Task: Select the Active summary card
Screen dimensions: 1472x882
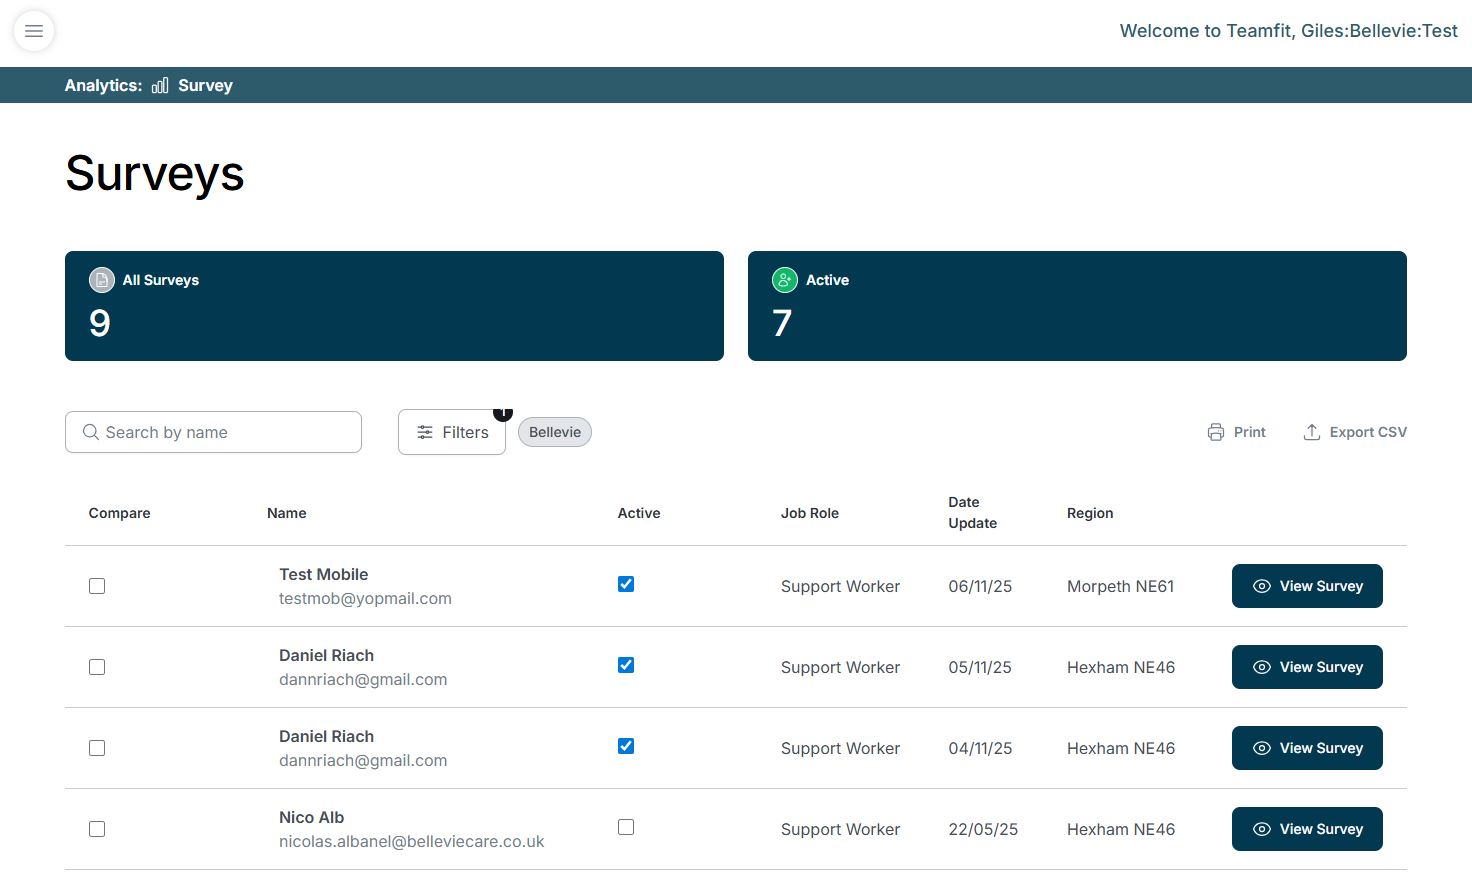Action: pyautogui.click(x=1077, y=306)
